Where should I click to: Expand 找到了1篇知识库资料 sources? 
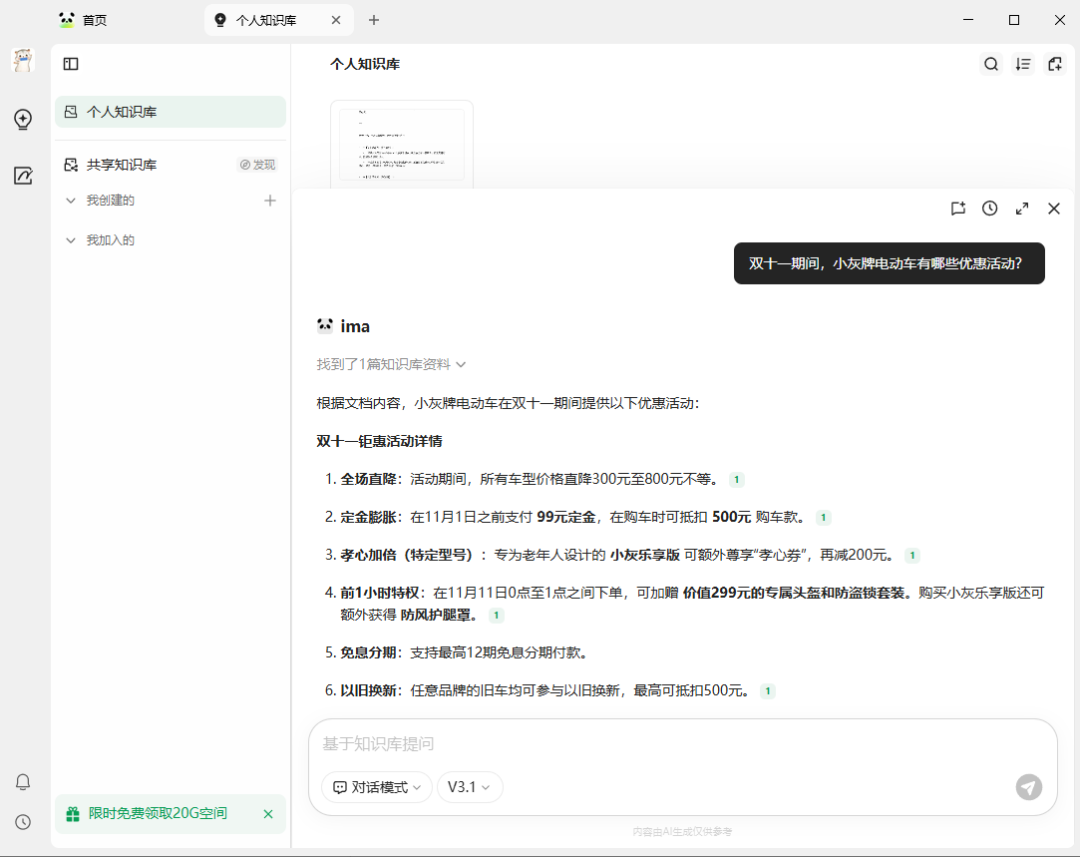pos(391,364)
